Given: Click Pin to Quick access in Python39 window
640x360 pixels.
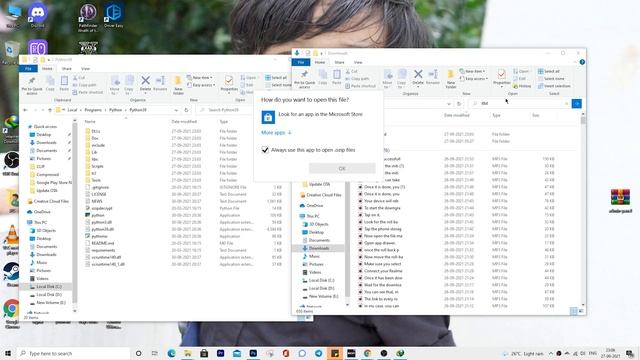Looking at the screenshot, I should click(32, 85).
